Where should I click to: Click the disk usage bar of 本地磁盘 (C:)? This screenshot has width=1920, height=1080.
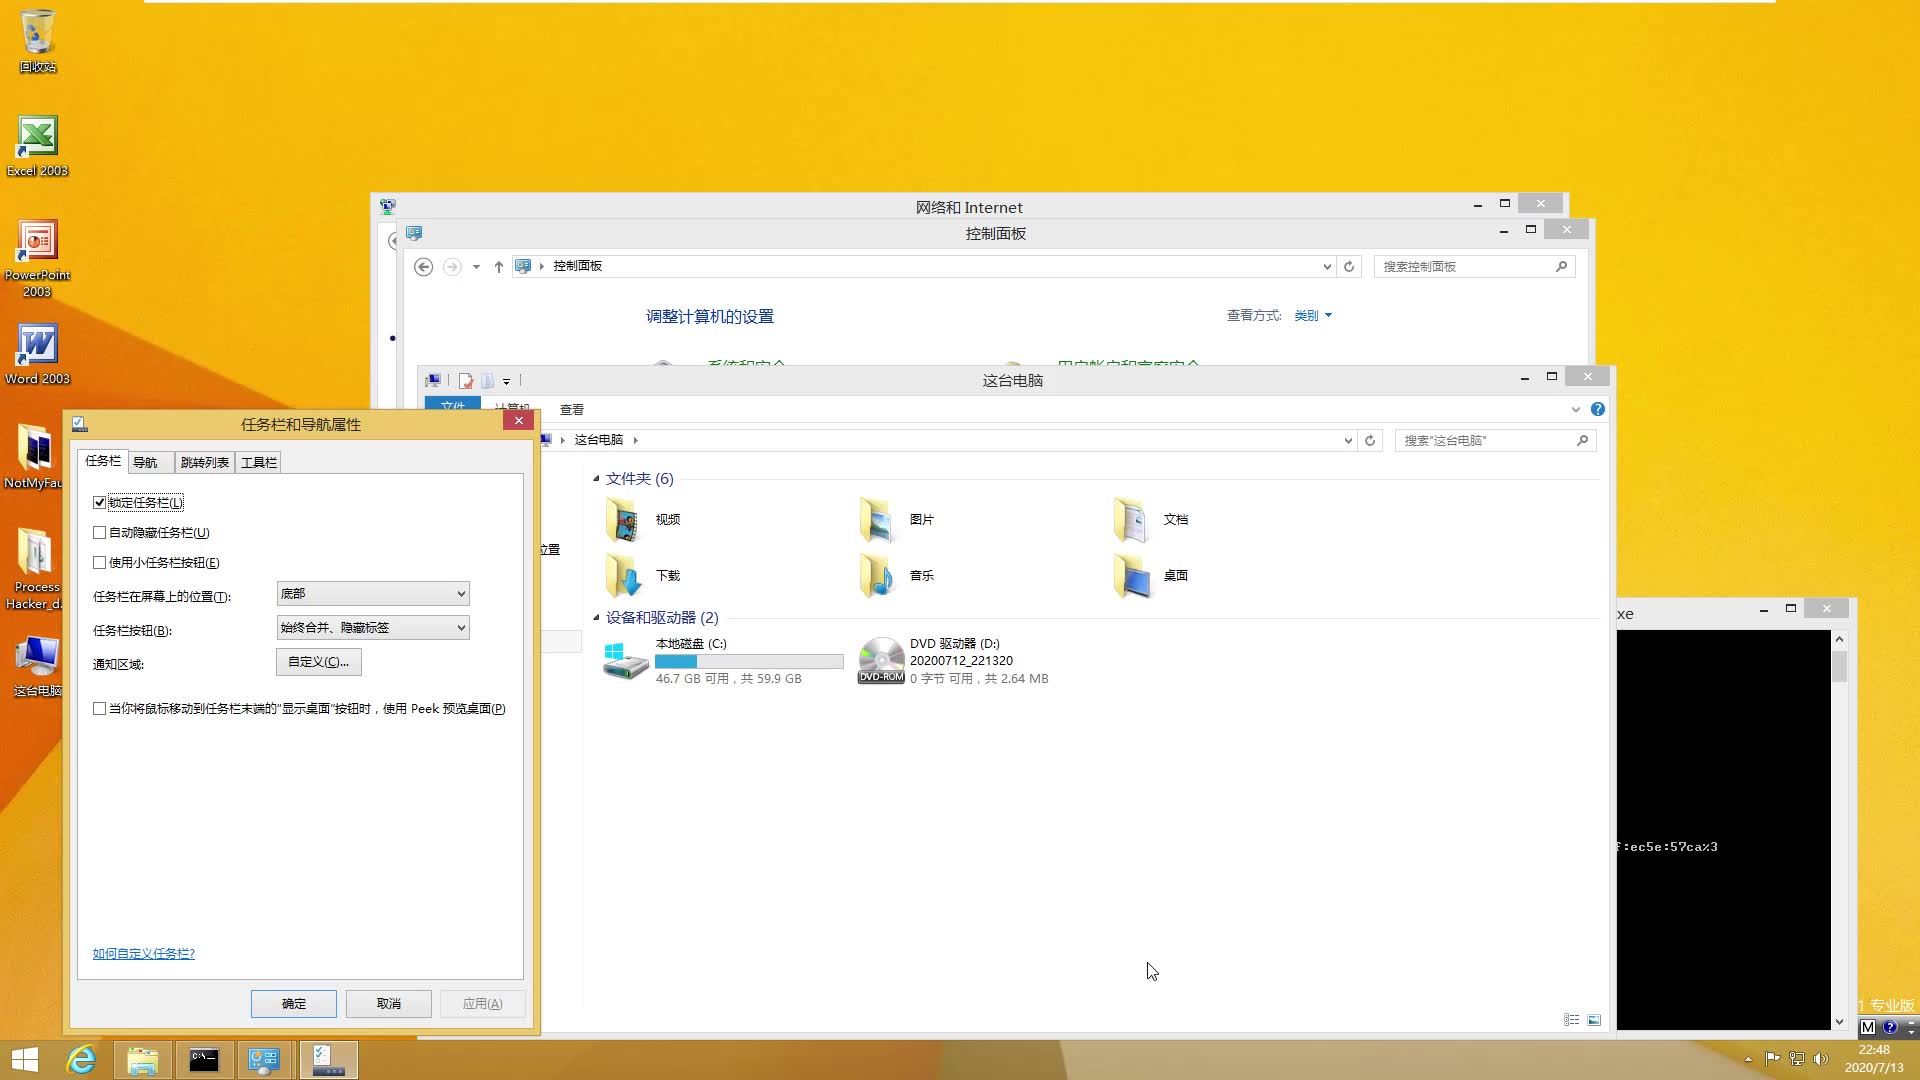(748, 661)
